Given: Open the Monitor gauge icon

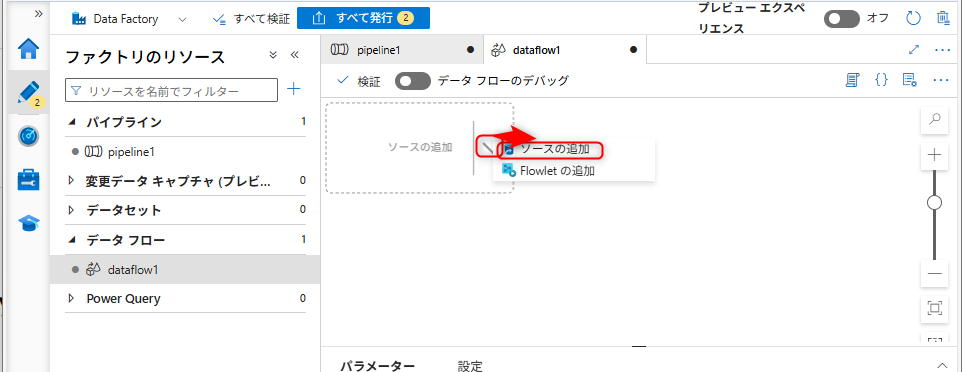Looking at the screenshot, I should click(29, 136).
